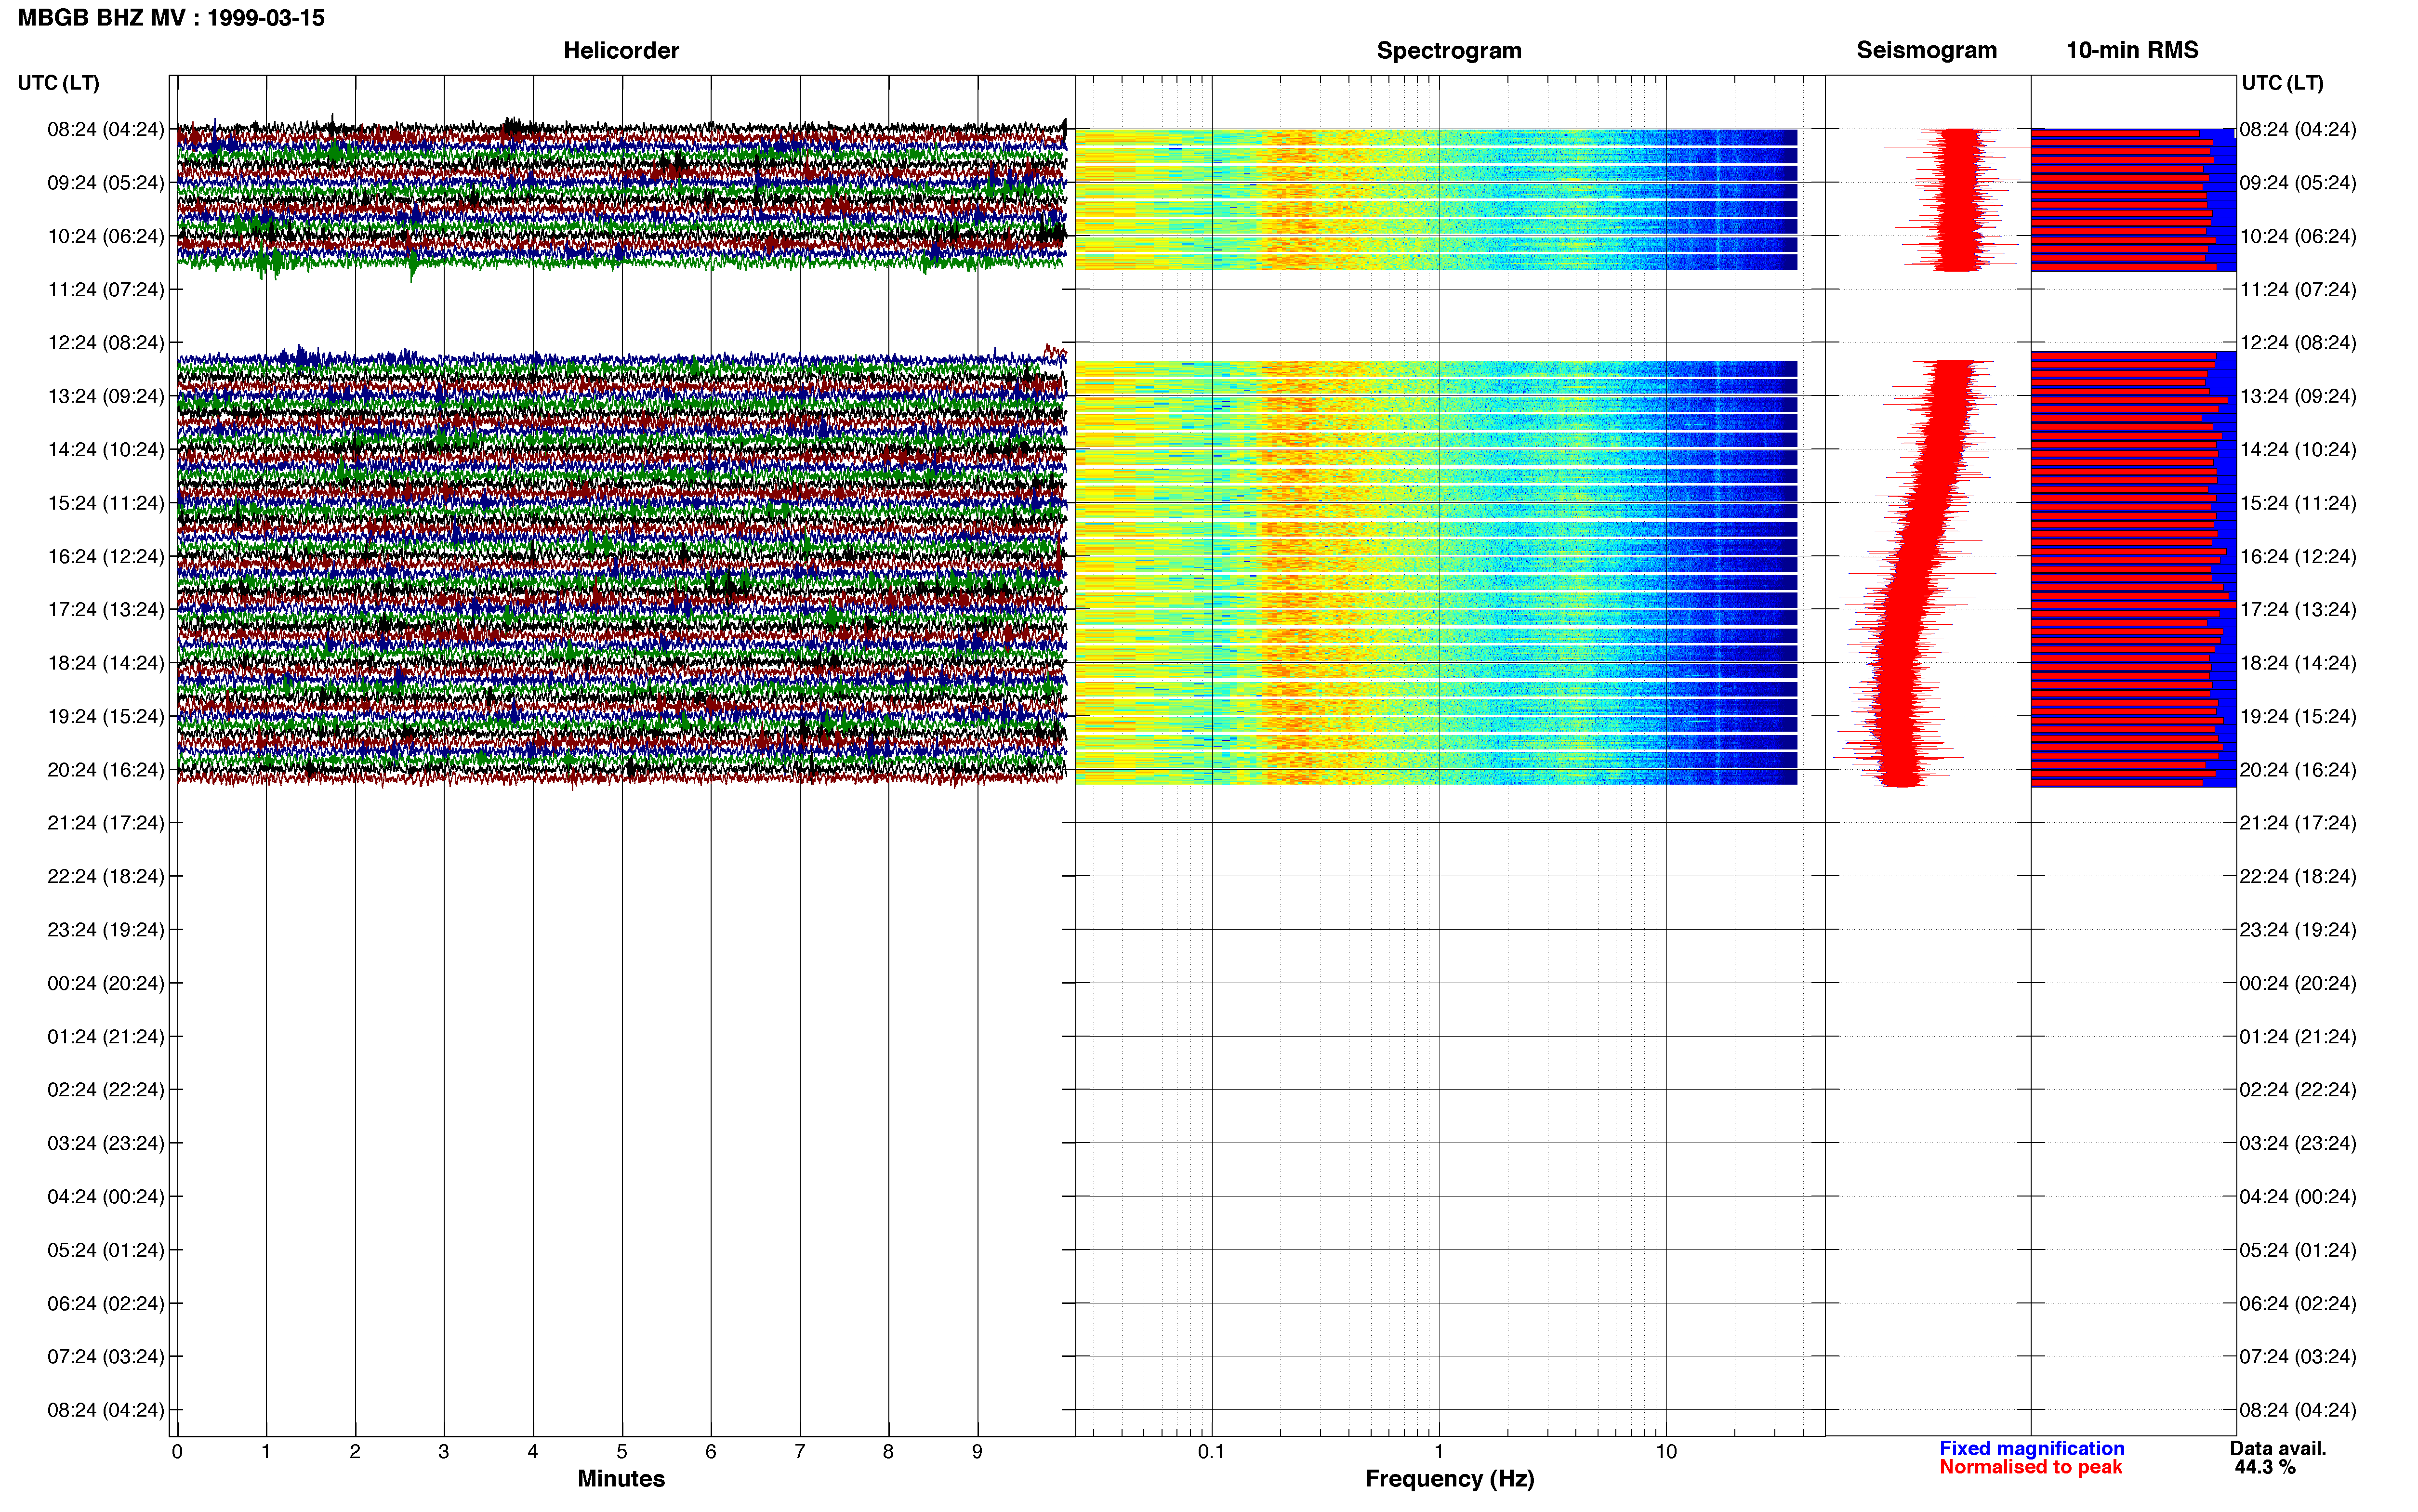Screen dimensions: 2418x1512
Task: Click the left-side 'UTC (LT)' header
Action: tap(58, 82)
